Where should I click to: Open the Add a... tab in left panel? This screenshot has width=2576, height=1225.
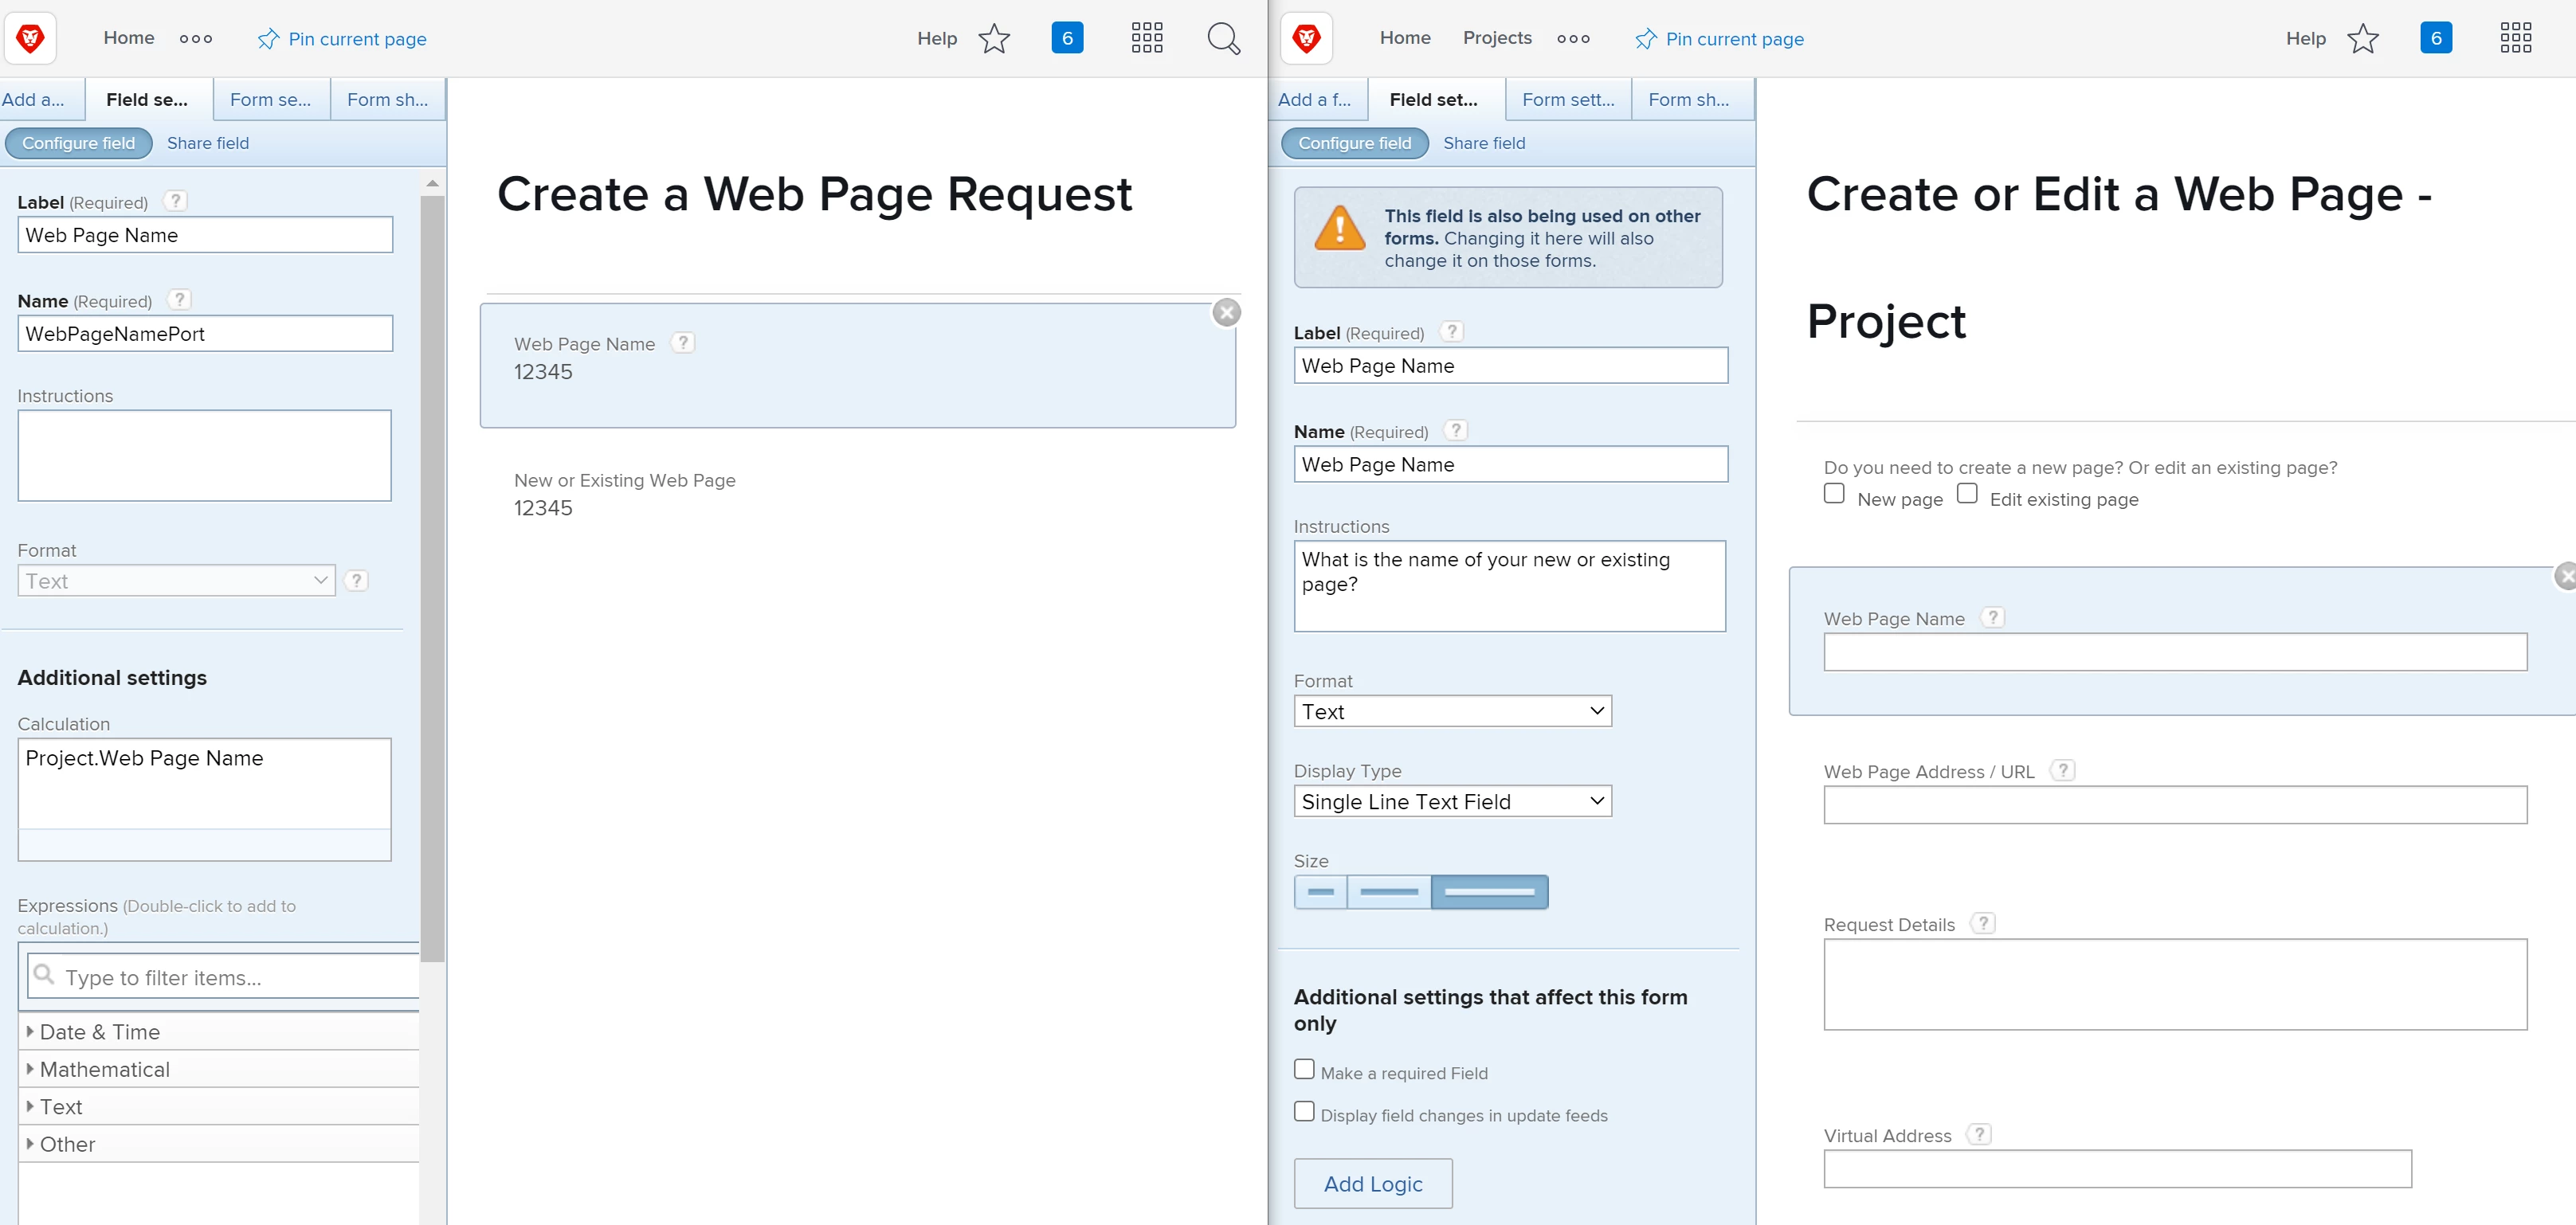point(34,100)
